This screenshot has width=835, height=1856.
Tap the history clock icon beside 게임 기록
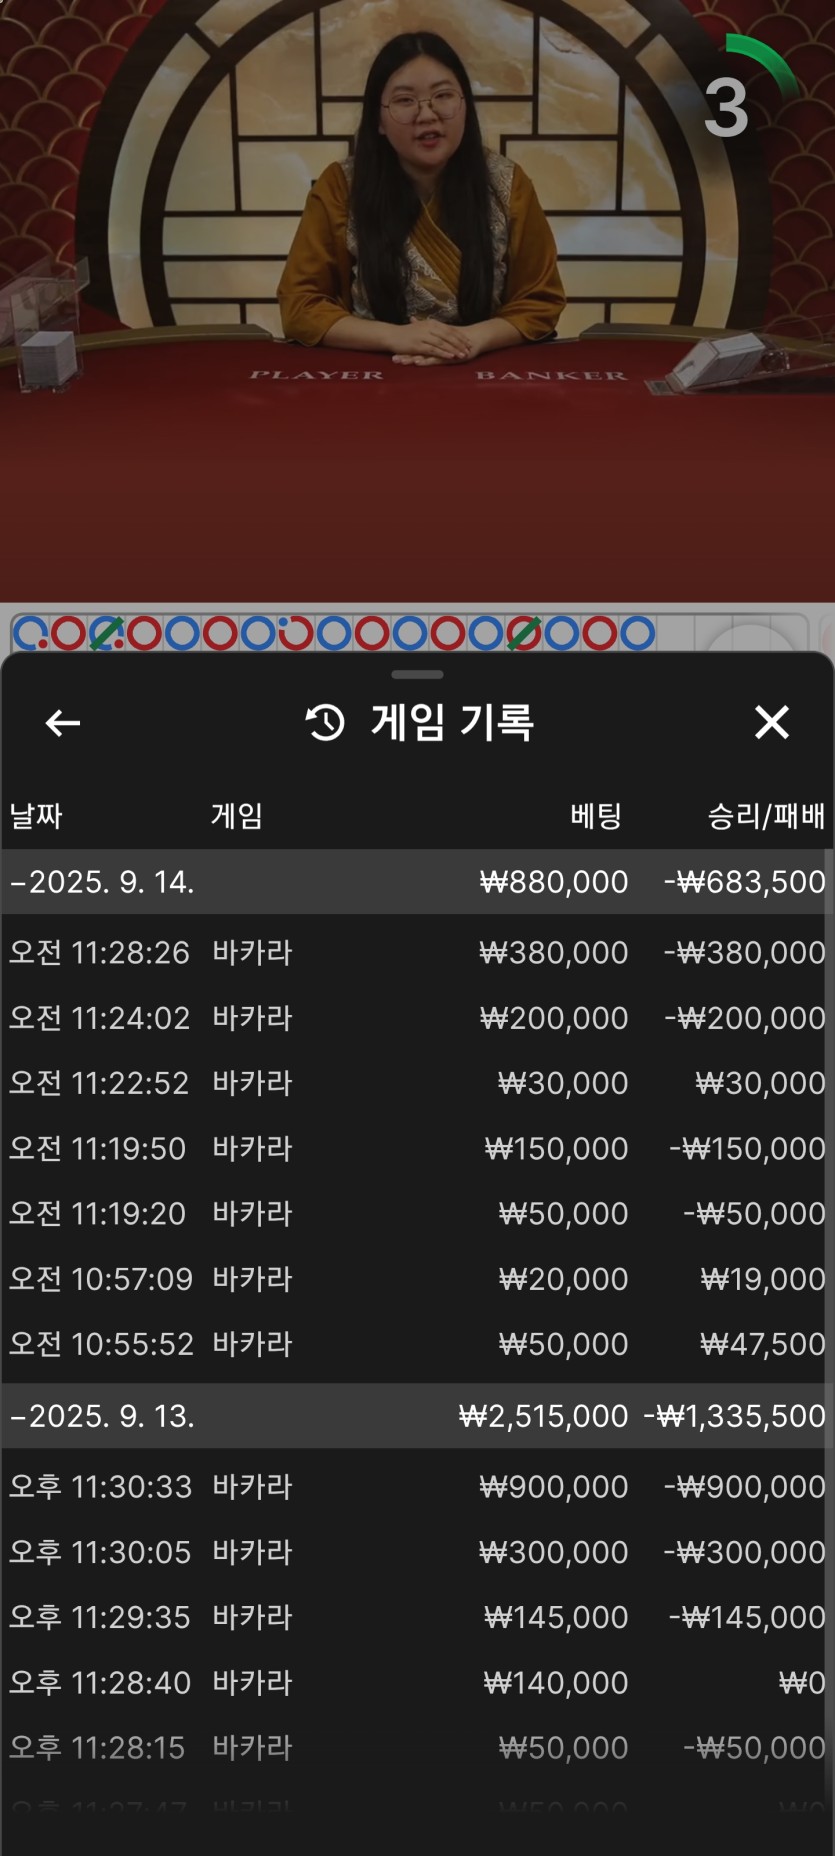[325, 722]
